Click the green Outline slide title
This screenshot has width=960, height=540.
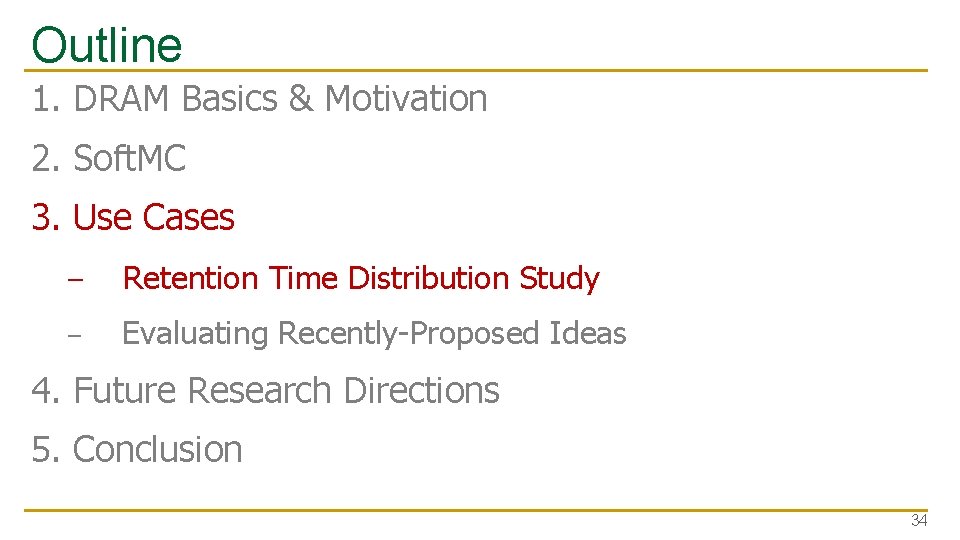click(x=107, y=45)
